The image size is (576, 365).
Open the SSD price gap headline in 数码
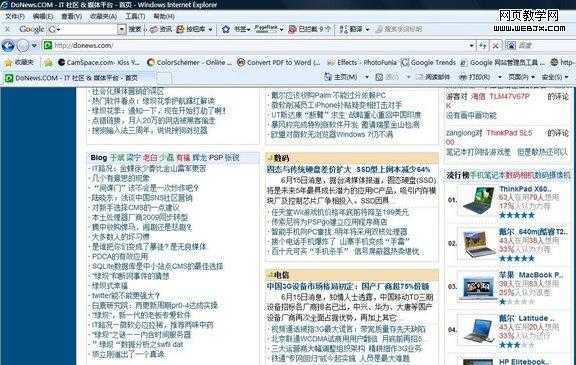(348, 169)
